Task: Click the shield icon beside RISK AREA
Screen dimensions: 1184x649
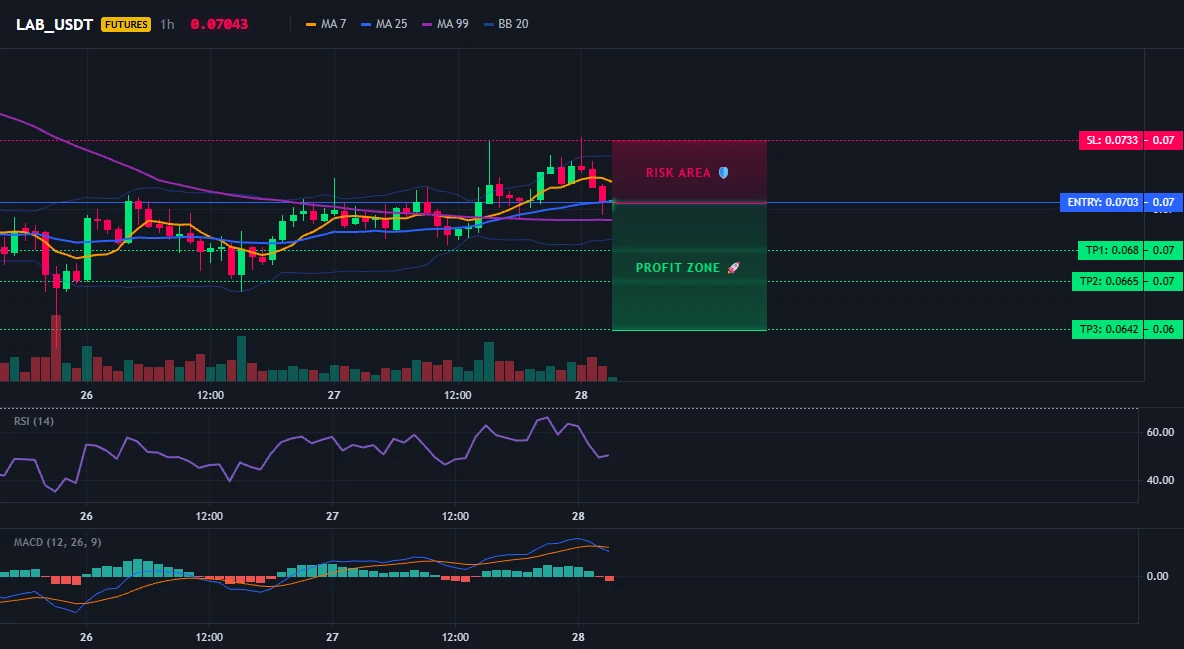Action: click(x=723, y=173)
